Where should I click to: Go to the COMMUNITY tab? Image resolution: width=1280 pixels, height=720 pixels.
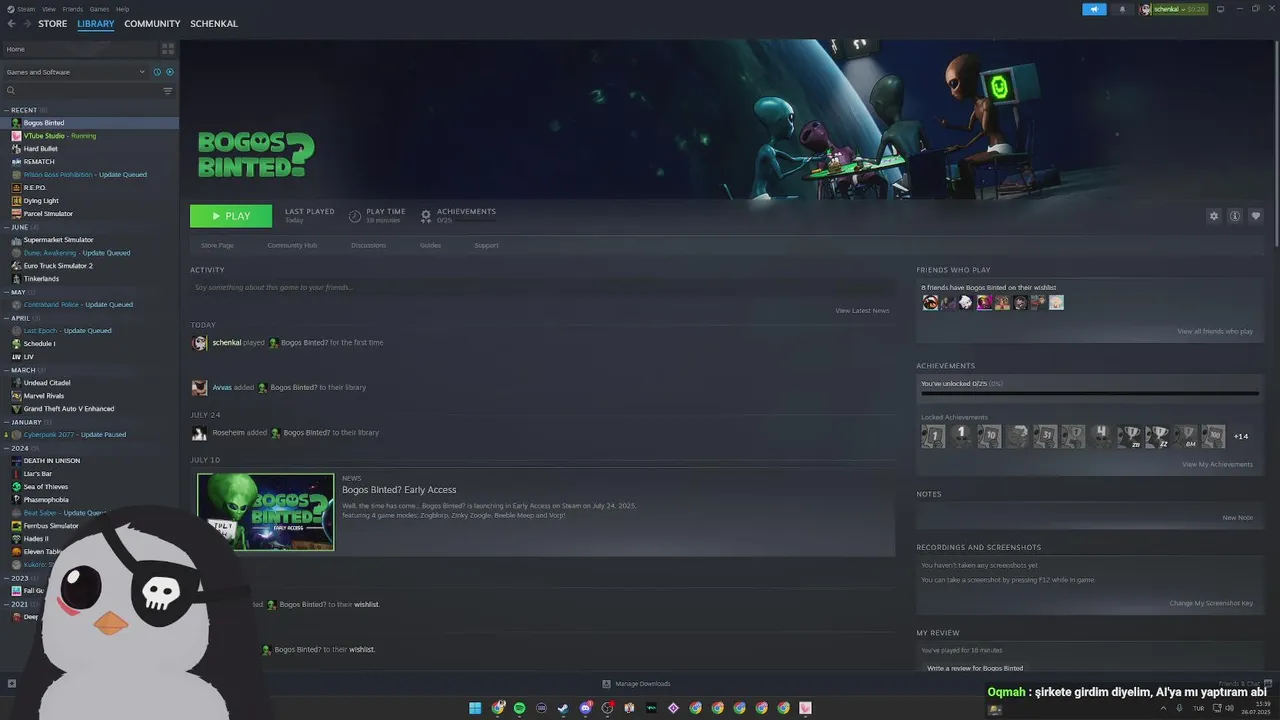152,24
